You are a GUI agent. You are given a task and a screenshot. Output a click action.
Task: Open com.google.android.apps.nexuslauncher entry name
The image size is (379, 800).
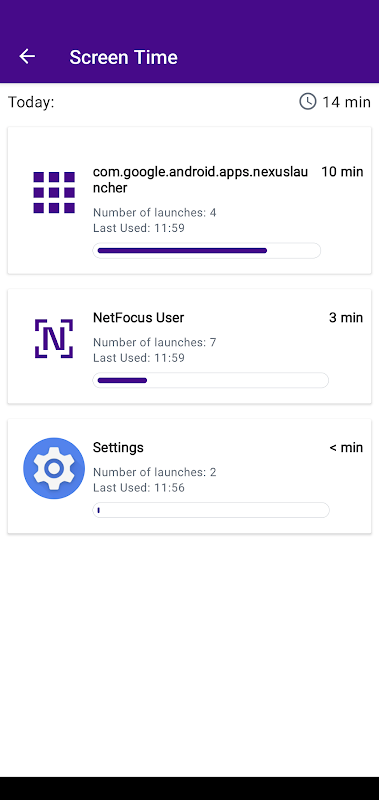point(200,180)
